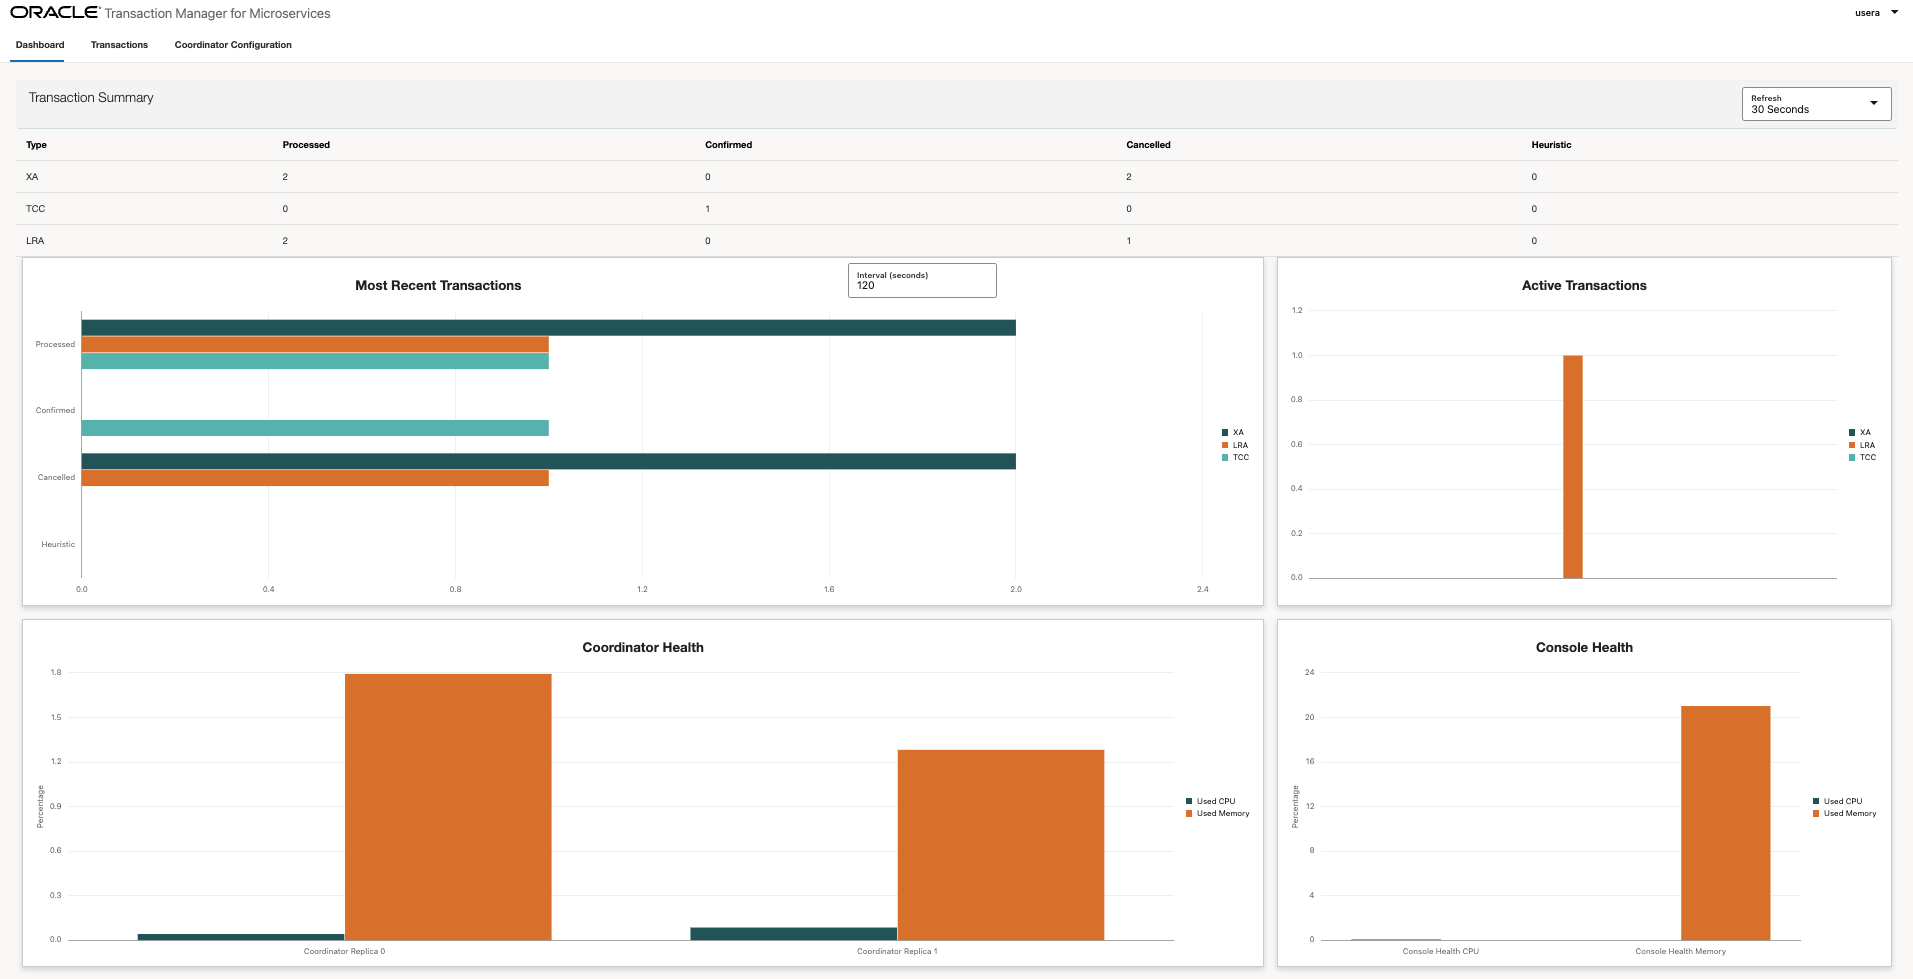1913x979 pixels.
Task: Toggle LRA legend entry in Active Transactions
Action: [1862, 445]
